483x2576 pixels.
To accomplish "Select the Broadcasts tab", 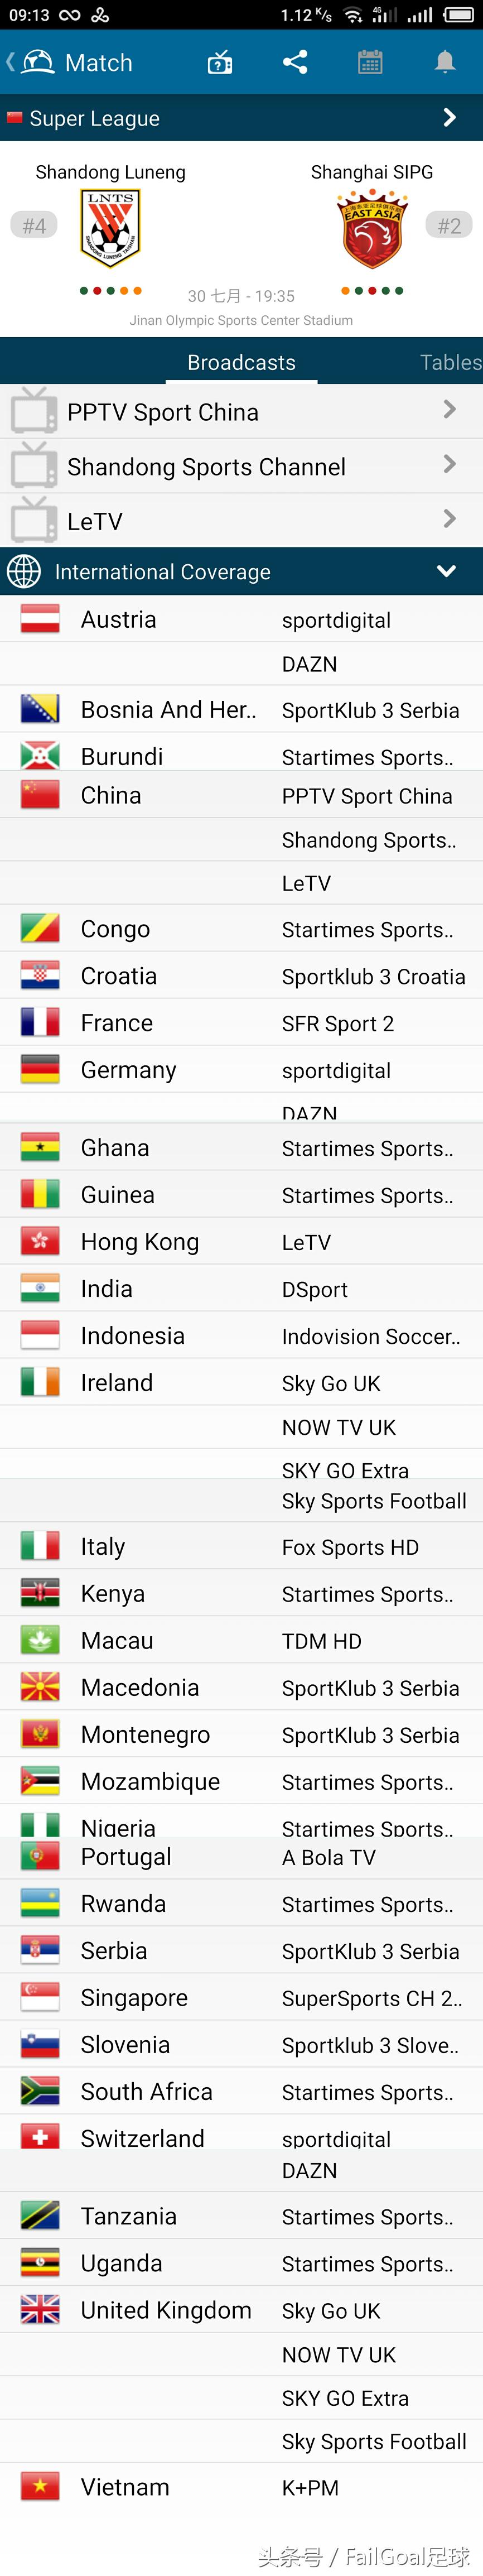I will point(241,362).
